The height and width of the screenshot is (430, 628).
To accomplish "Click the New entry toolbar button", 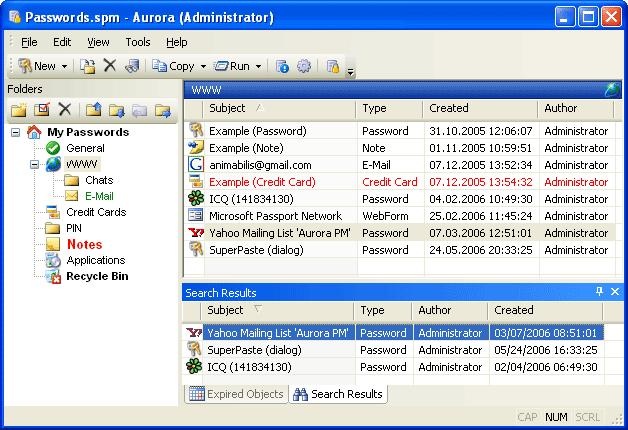I will 37,66.
